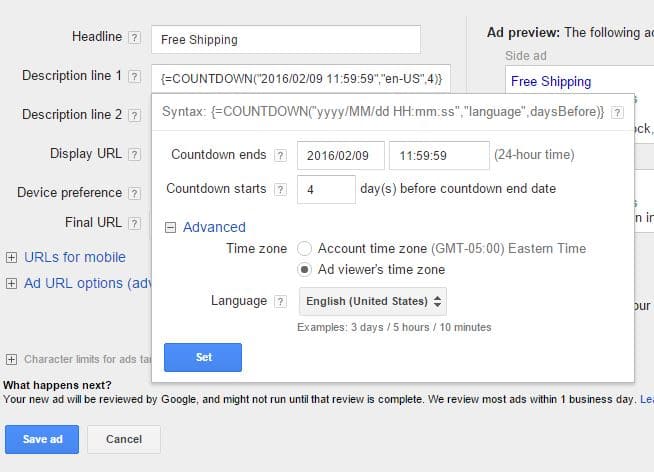
Task: Click help icon next to Display URL
Action: (134, 155)
